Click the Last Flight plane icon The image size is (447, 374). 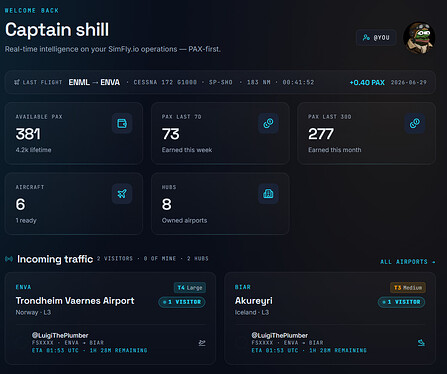(x=17, y=82)
